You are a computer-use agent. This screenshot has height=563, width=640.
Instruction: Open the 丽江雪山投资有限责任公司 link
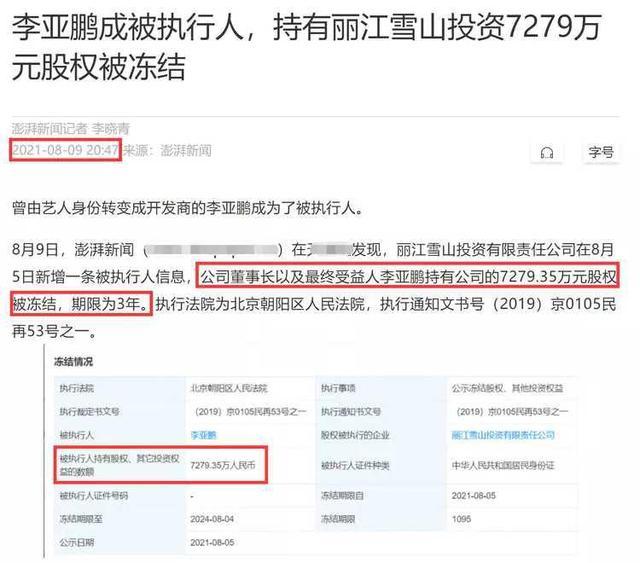click(503, 435)
